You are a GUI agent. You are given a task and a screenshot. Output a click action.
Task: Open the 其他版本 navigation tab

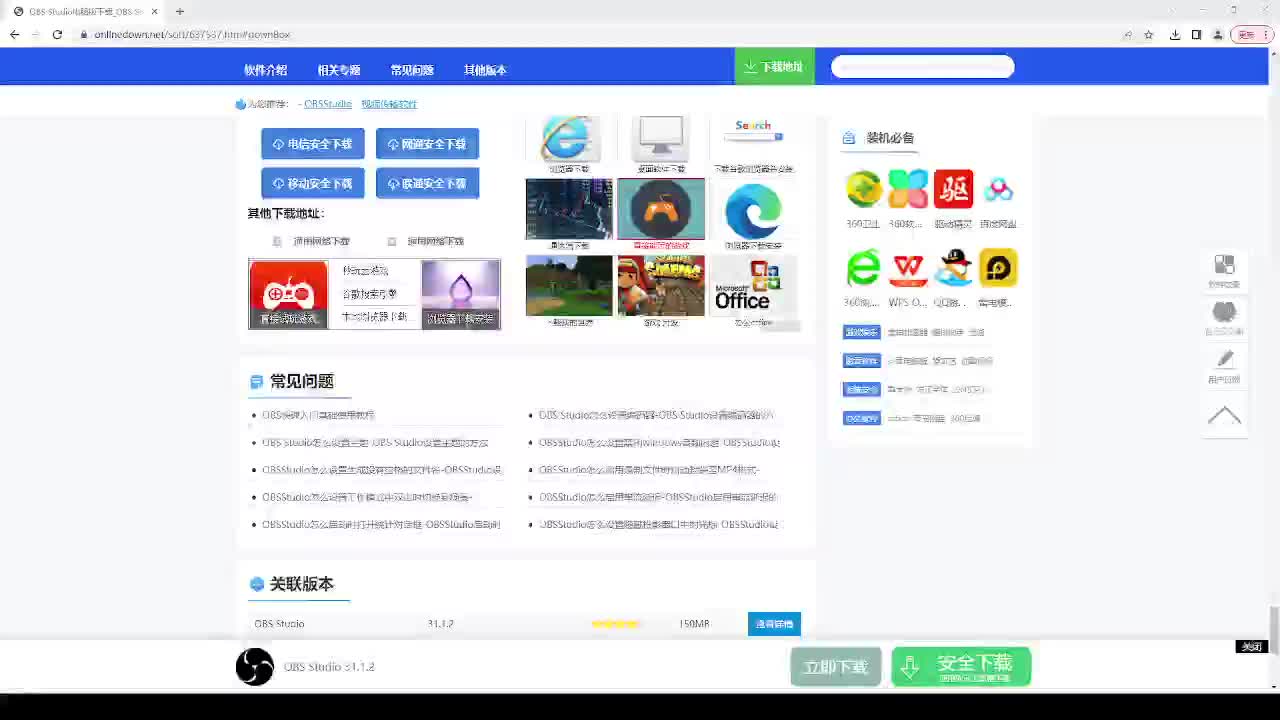click(x=485, y=70)
